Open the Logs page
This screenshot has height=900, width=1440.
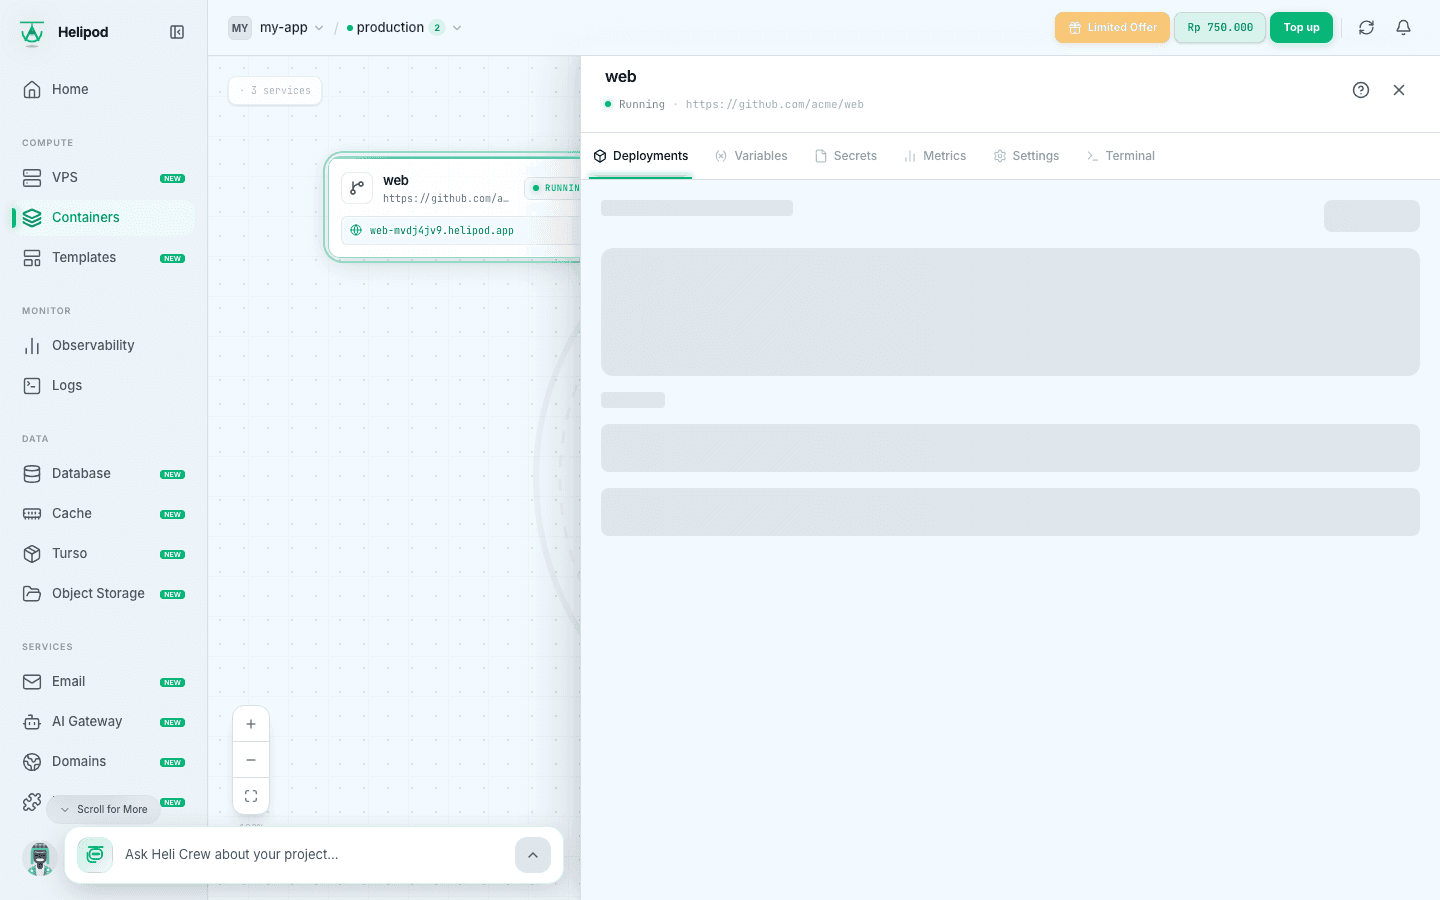tap(103, 385)
